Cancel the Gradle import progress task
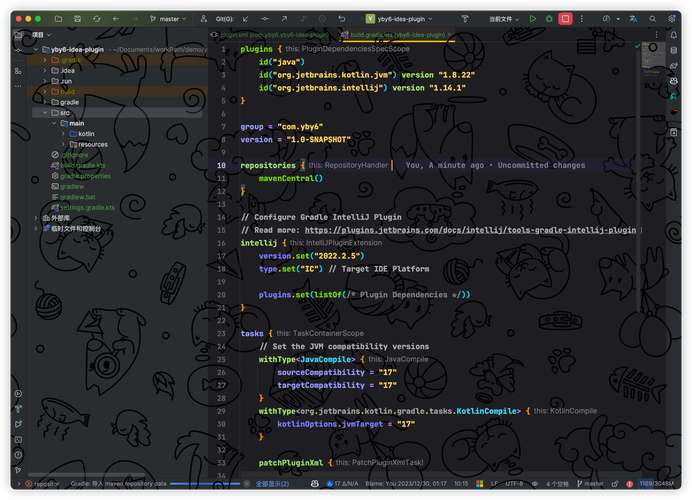Screen dimensions: 692x500 tap(247, 484)
